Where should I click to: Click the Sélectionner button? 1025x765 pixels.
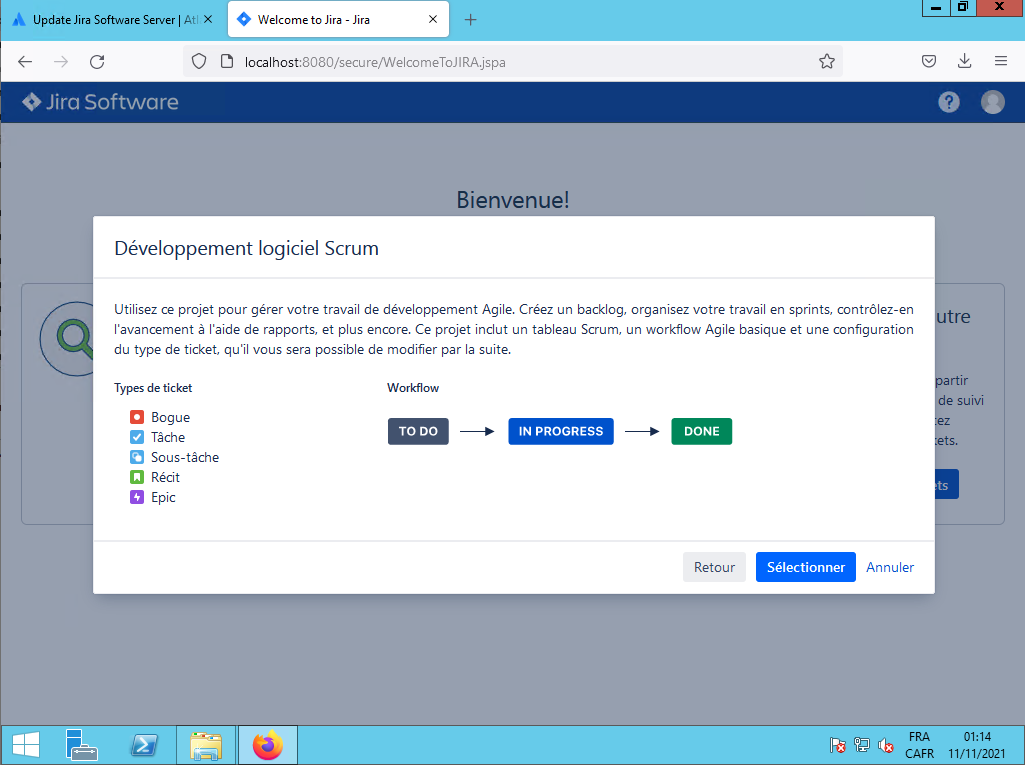pos(805,567)
